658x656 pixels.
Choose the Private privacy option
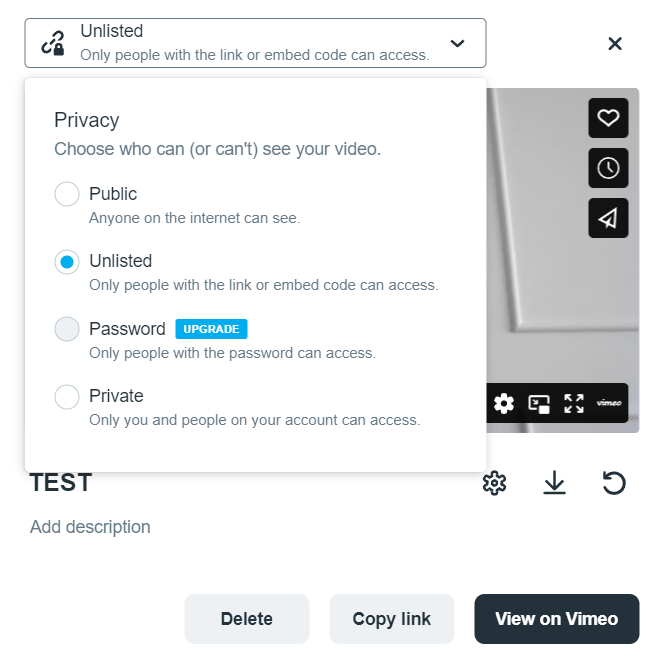tap(67, 397)
